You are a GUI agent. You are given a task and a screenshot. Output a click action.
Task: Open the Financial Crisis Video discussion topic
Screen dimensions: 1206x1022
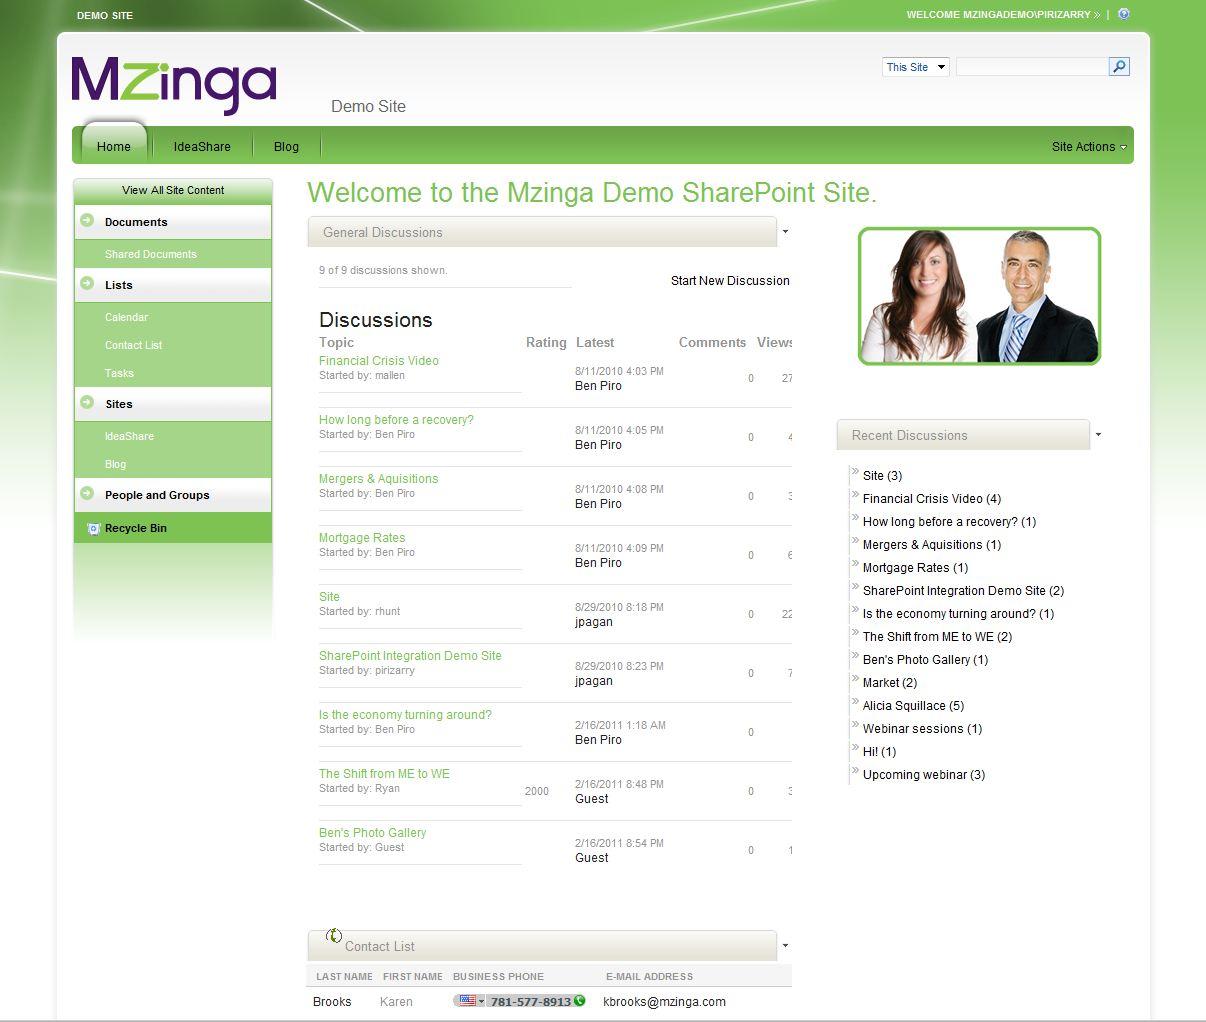click(x=378, y=361)
